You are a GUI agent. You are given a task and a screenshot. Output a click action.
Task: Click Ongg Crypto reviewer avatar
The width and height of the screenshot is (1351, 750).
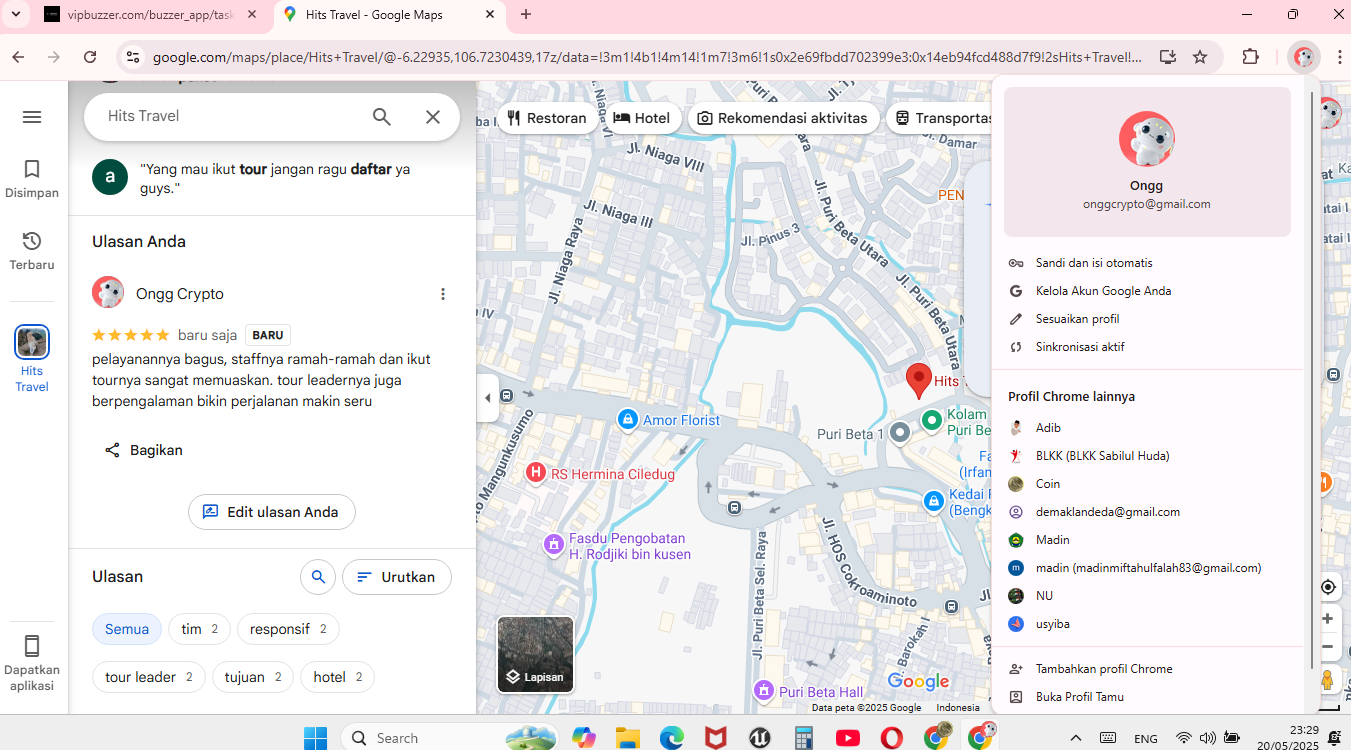[x=108, y=293]
